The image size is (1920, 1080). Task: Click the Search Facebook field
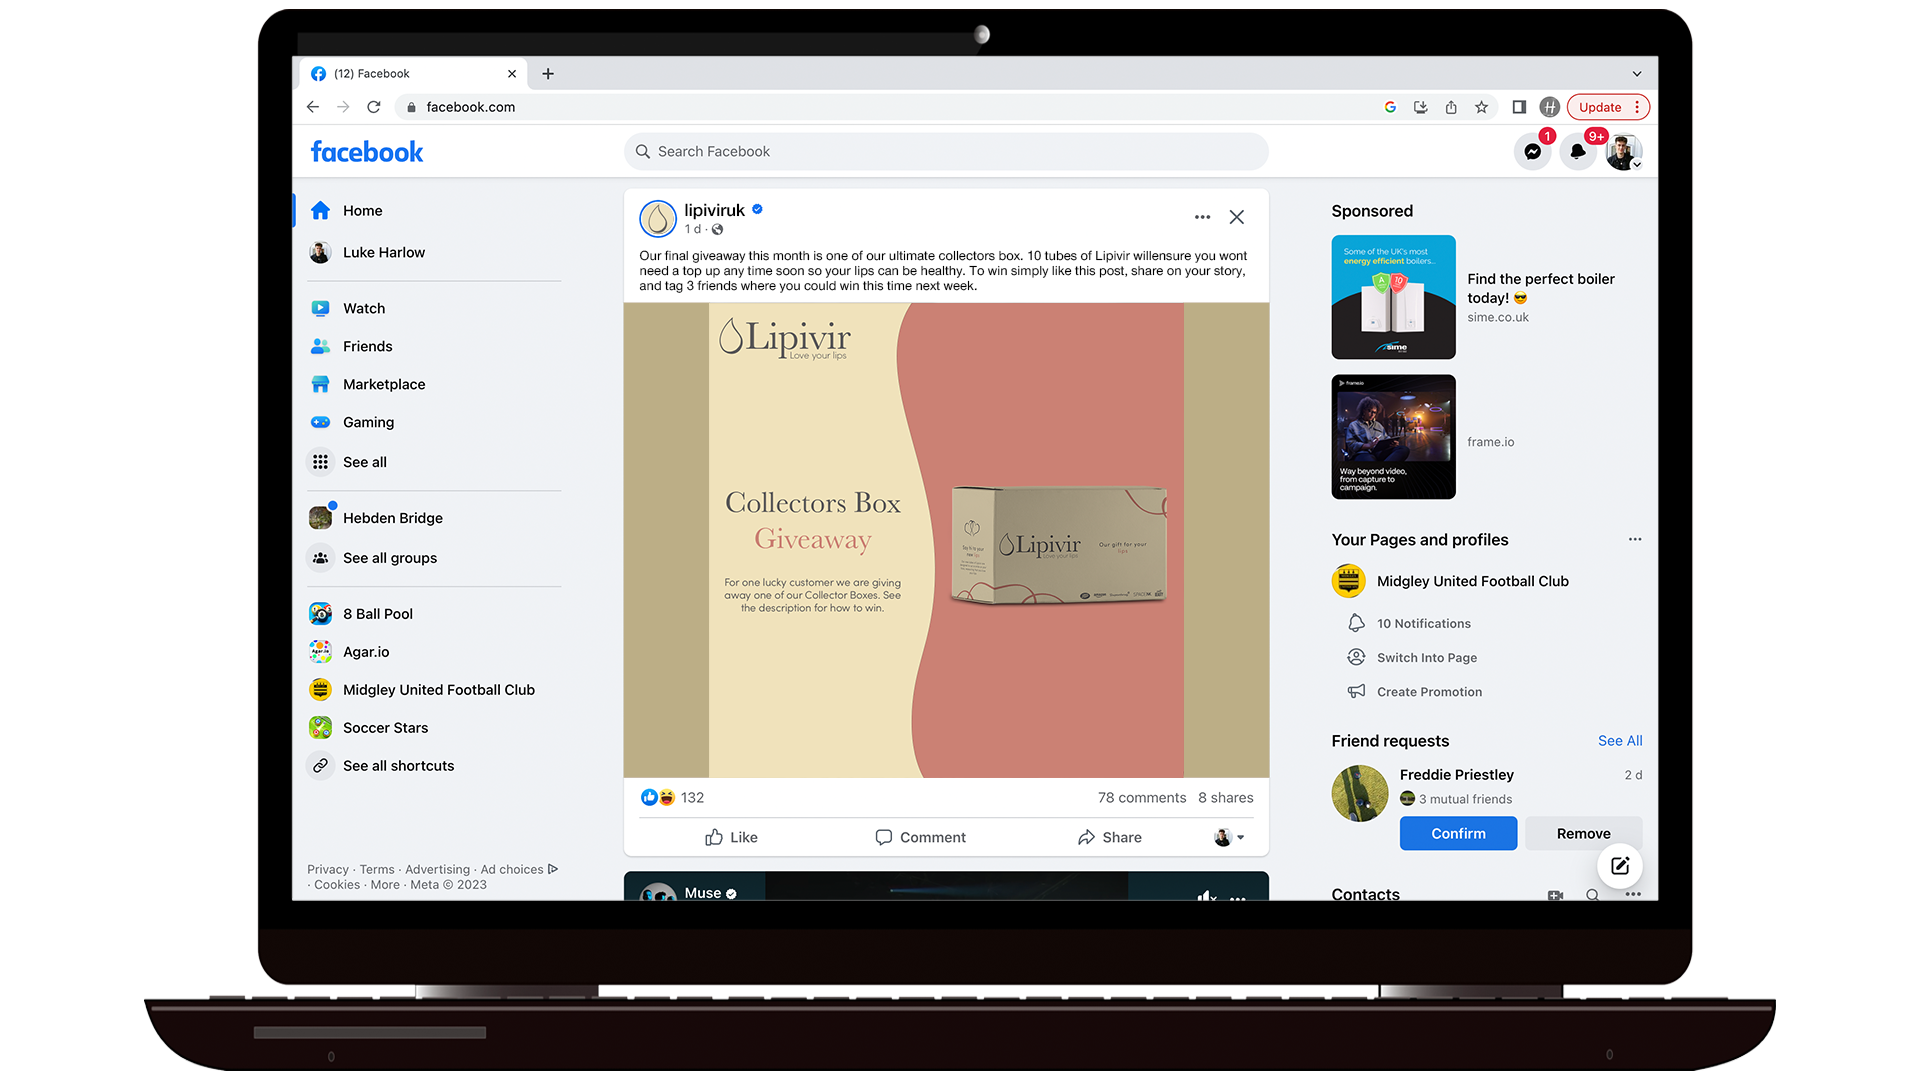point(946,152)
